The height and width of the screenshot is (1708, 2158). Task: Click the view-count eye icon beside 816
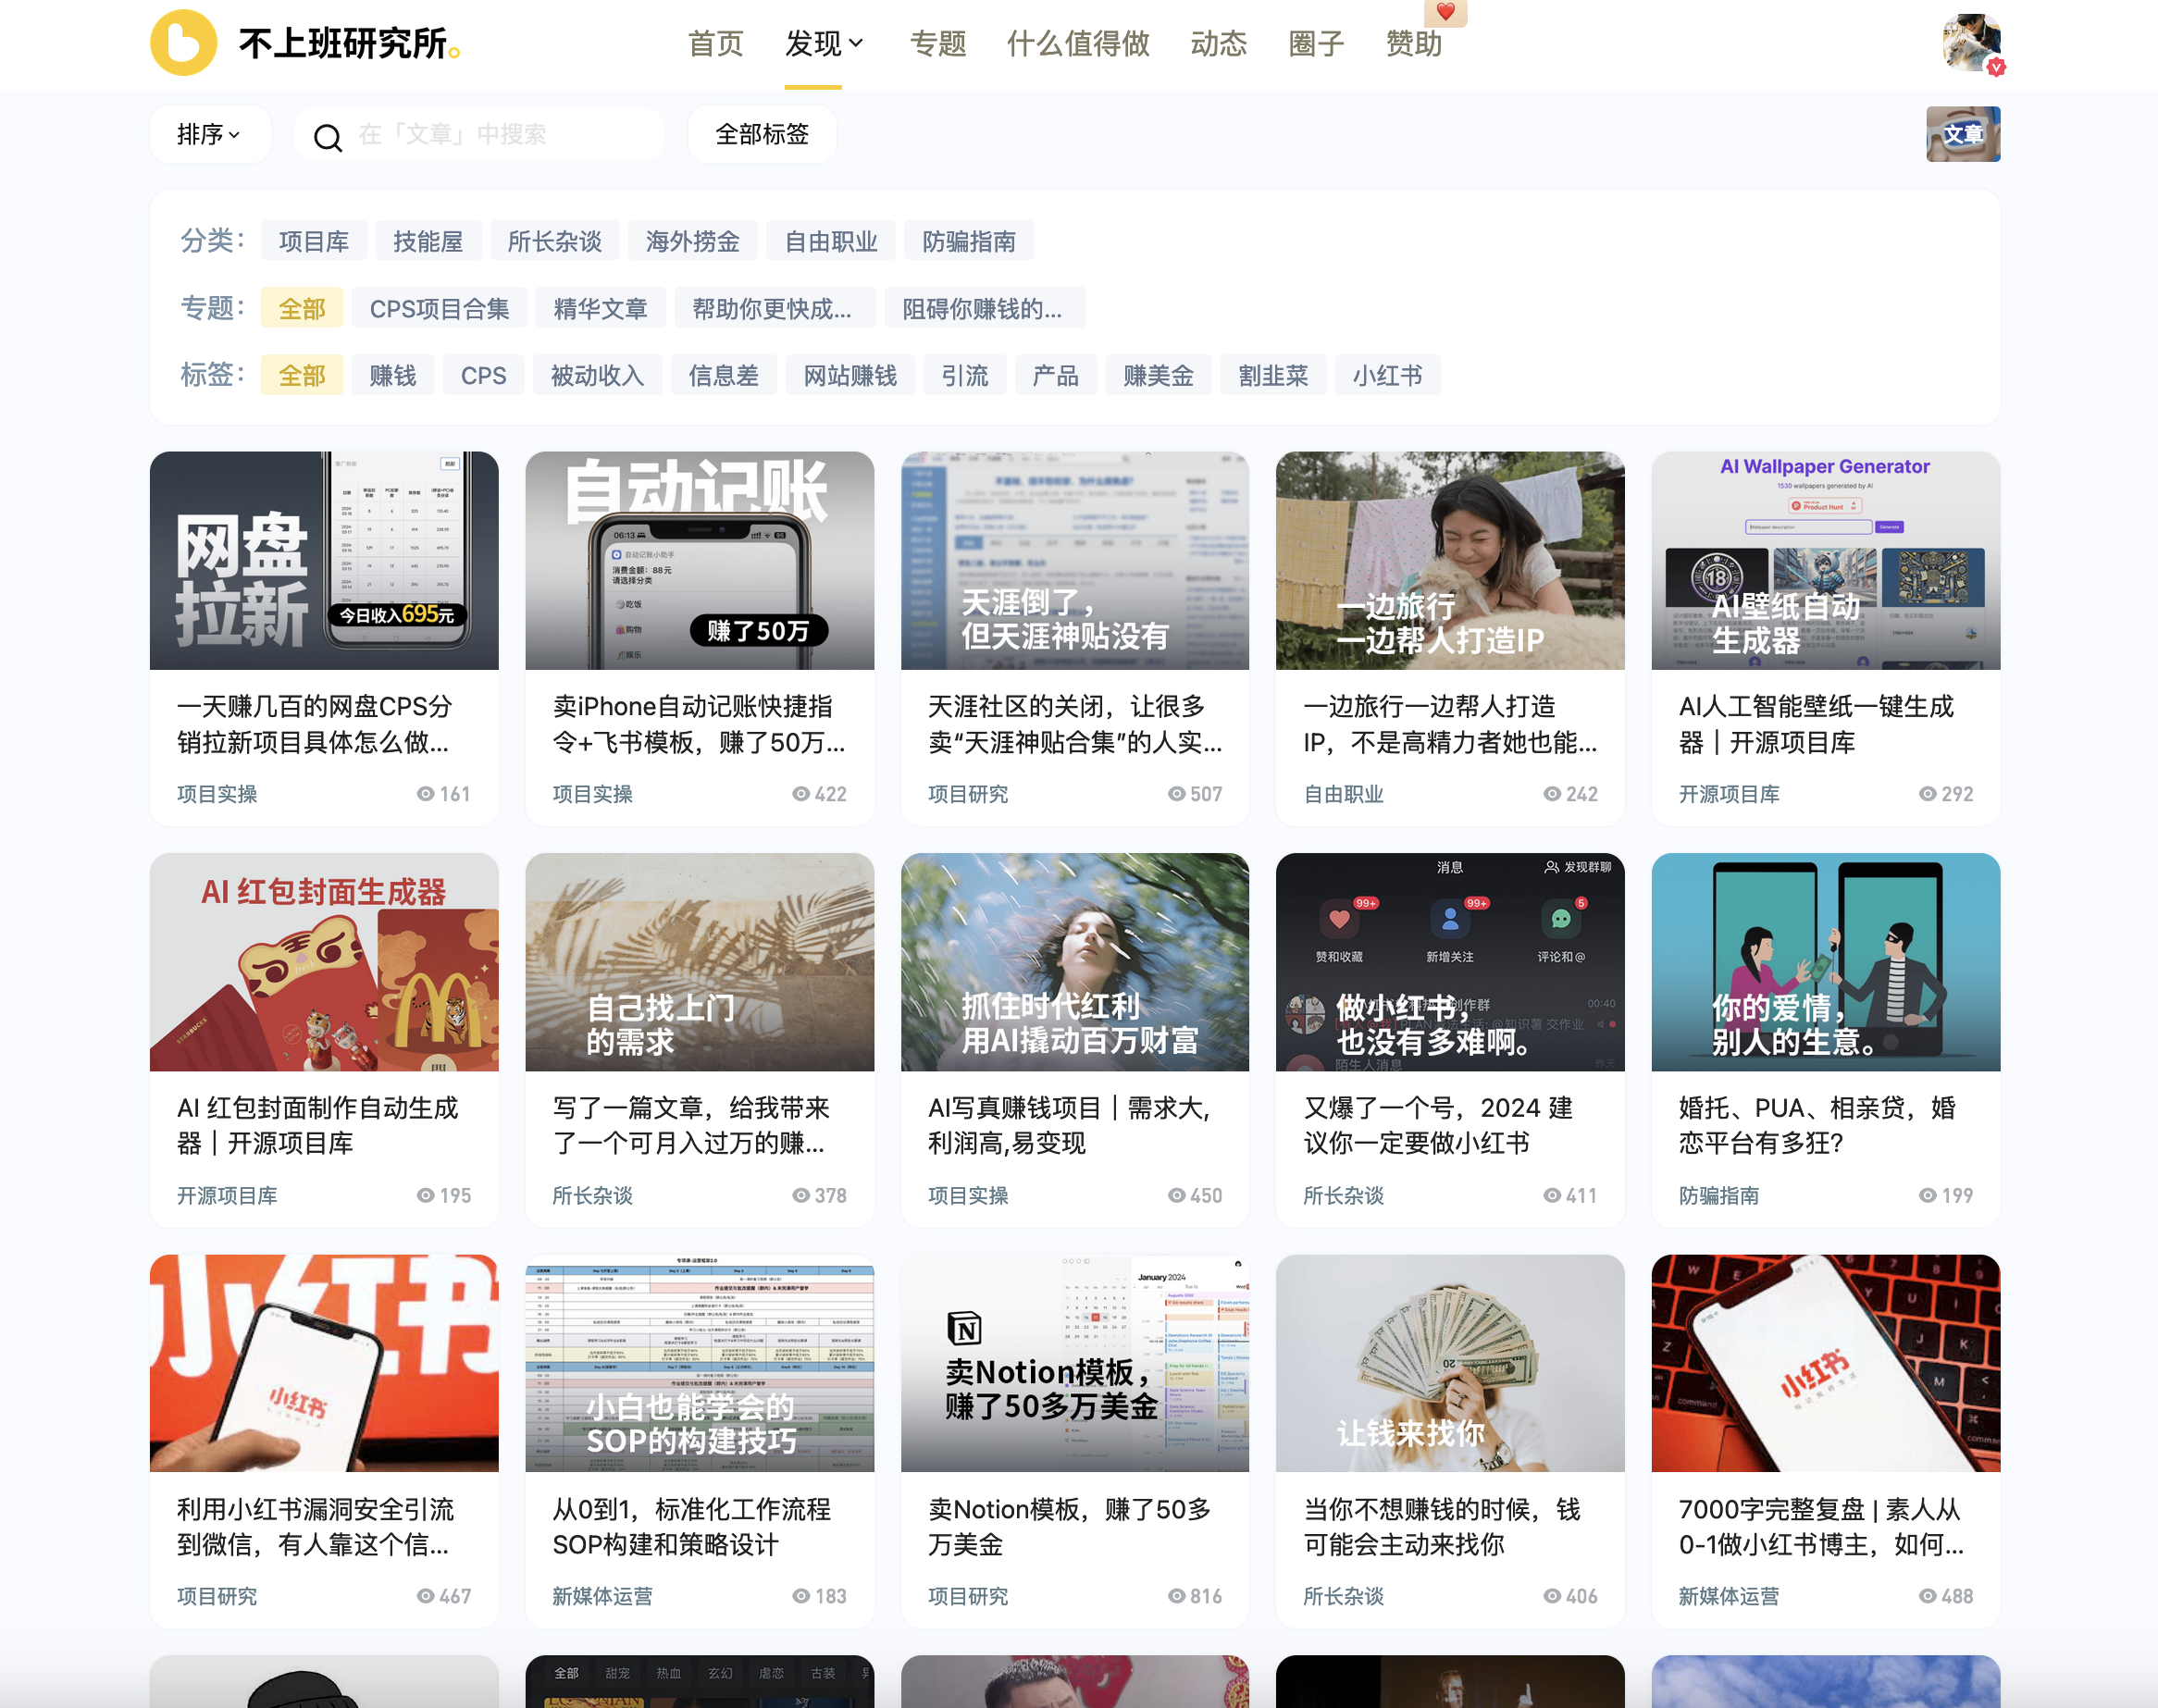(x=1177, y=1597)
